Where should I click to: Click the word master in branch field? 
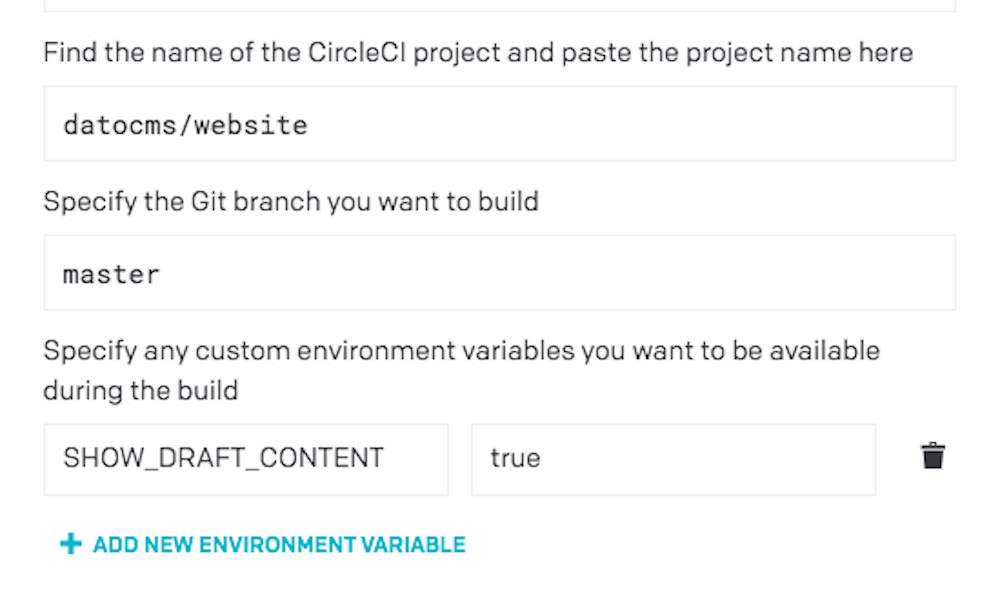click(x=111, y=275)
